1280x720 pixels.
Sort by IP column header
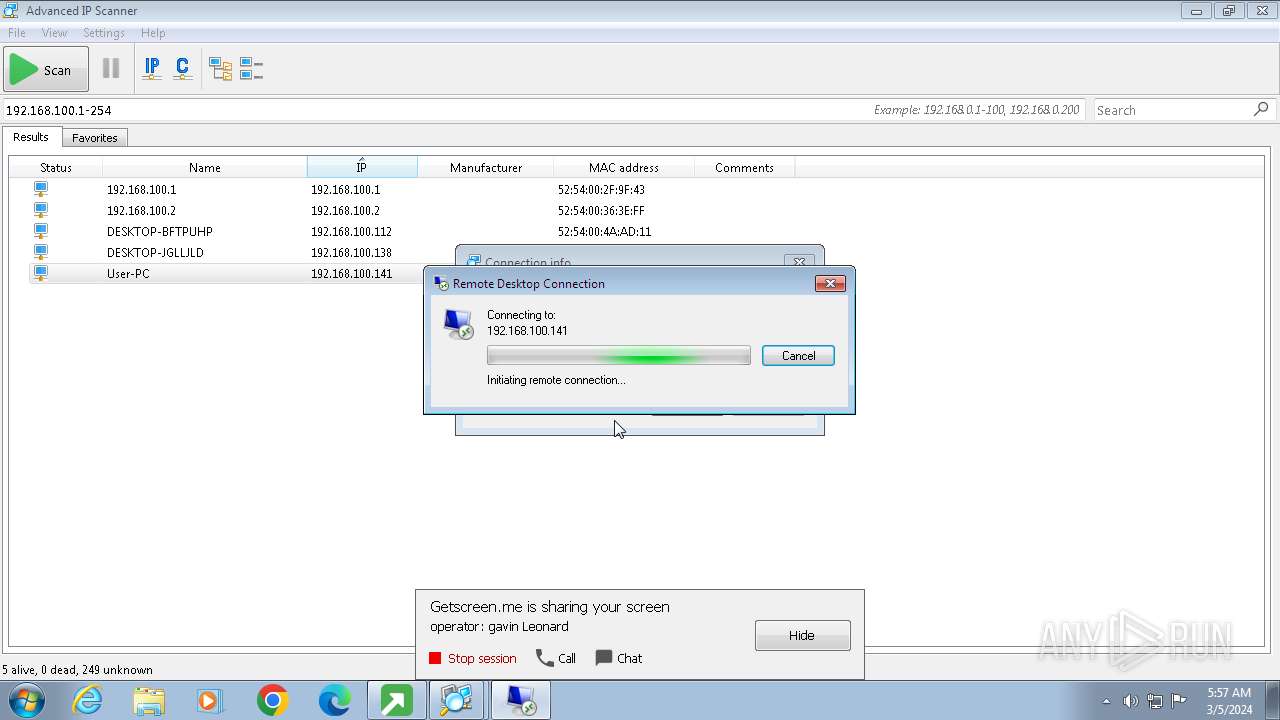(362, 167)
